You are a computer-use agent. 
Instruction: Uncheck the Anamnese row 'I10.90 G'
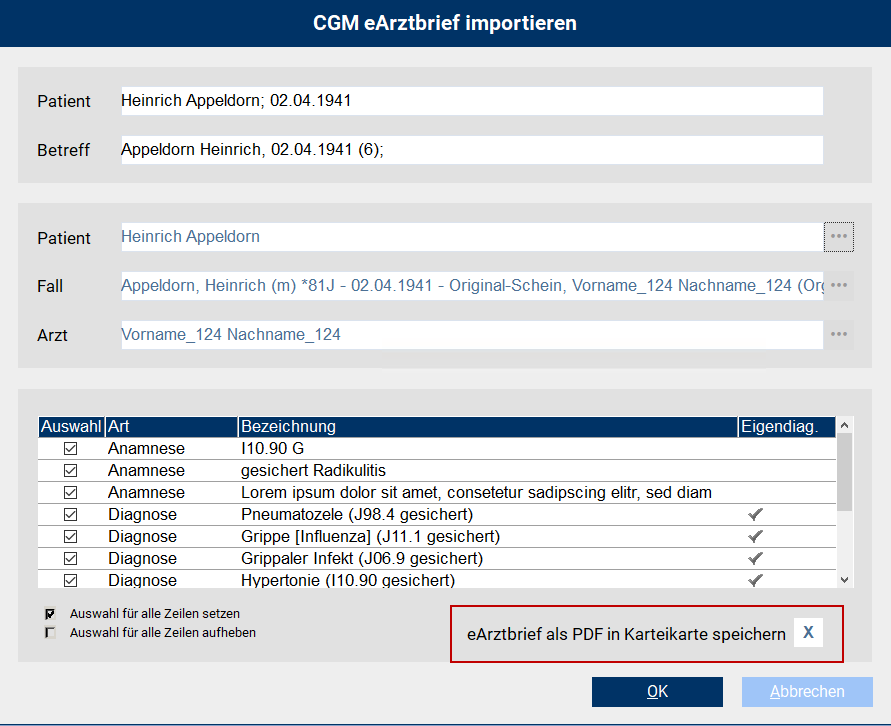(70, 448)
